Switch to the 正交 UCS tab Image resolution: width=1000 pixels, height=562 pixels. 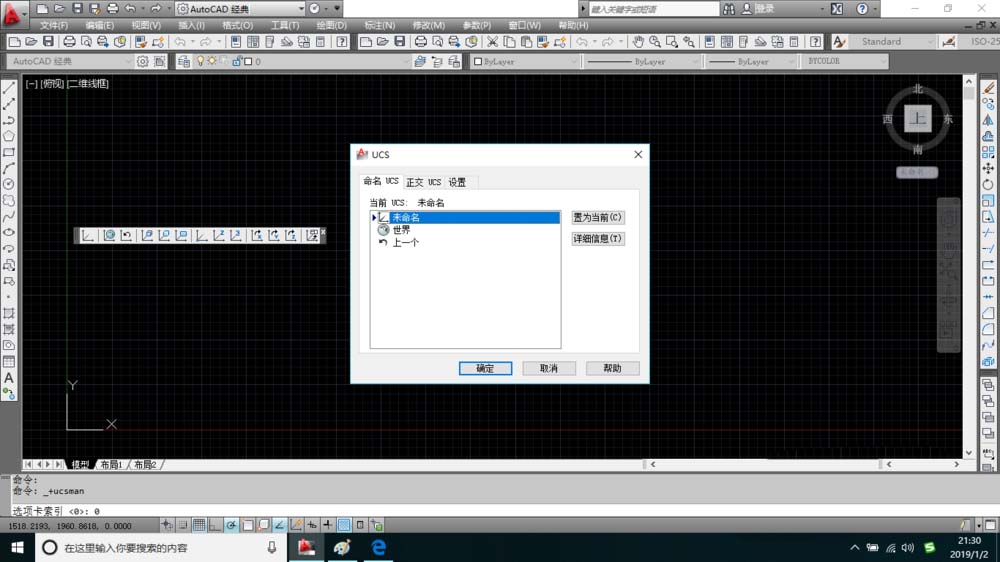pos(423,182)
